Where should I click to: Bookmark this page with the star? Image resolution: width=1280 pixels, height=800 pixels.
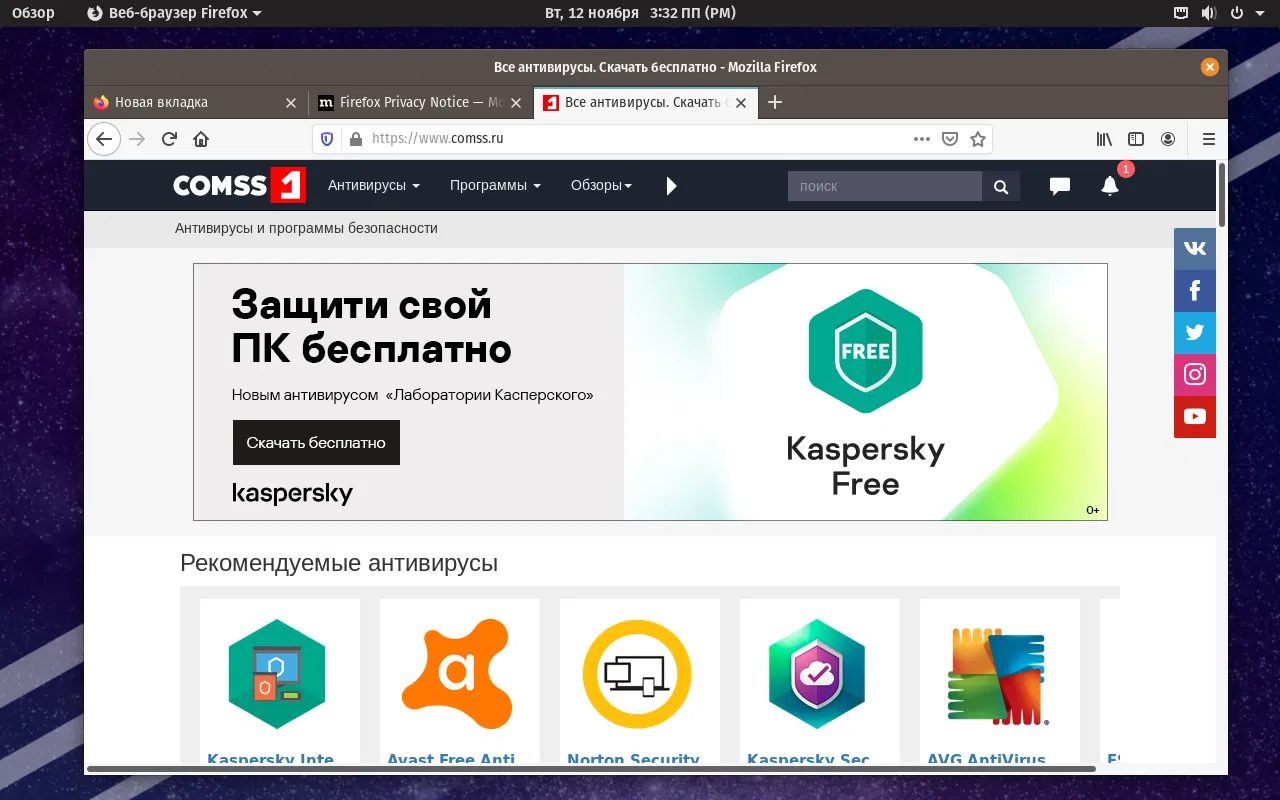click(x=978, y=139)
